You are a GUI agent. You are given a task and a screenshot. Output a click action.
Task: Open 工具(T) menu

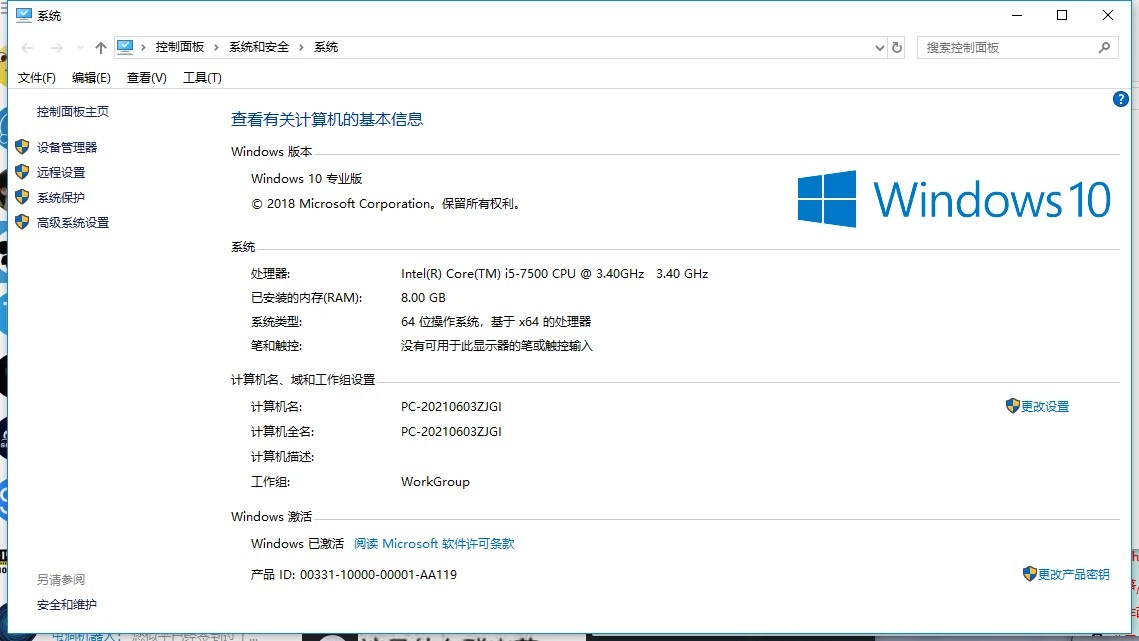(202, 78)
